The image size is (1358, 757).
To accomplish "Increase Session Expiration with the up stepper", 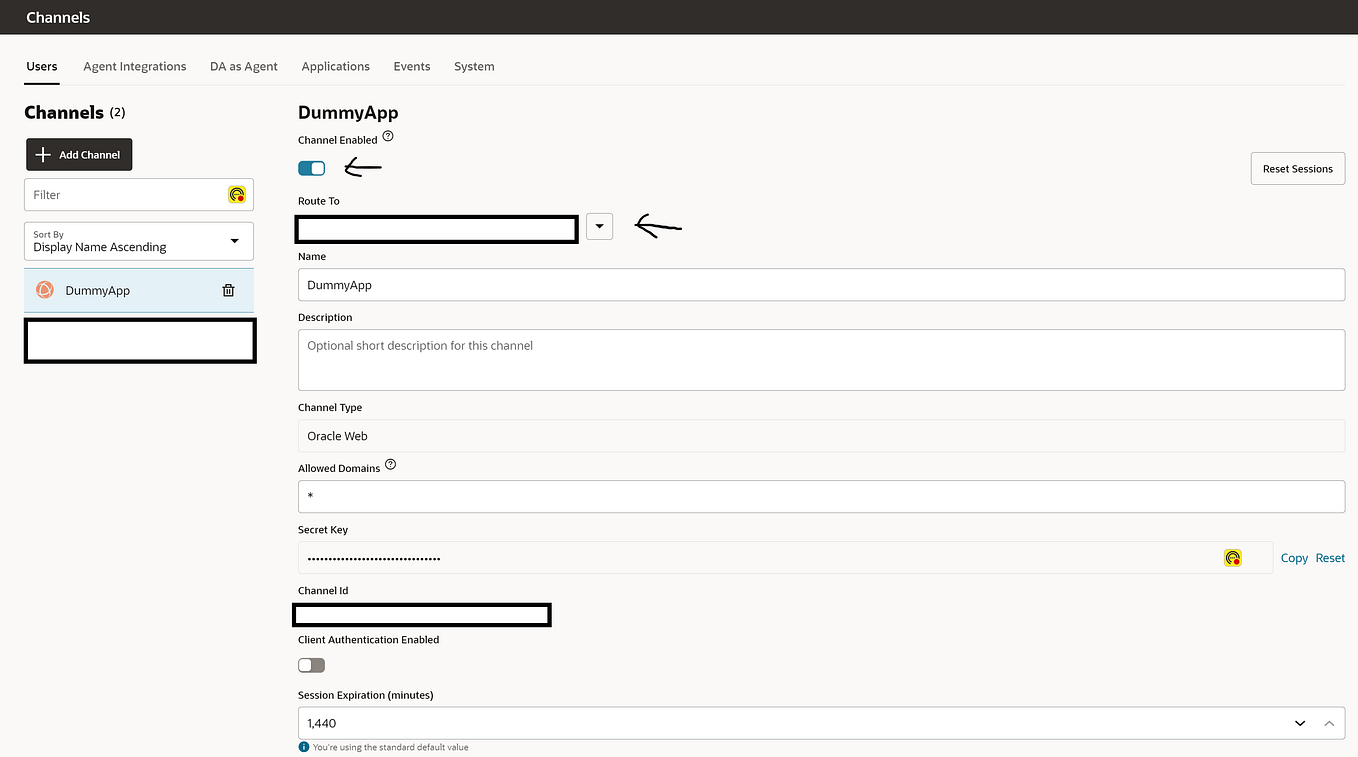I will (x=1329, y=722).
